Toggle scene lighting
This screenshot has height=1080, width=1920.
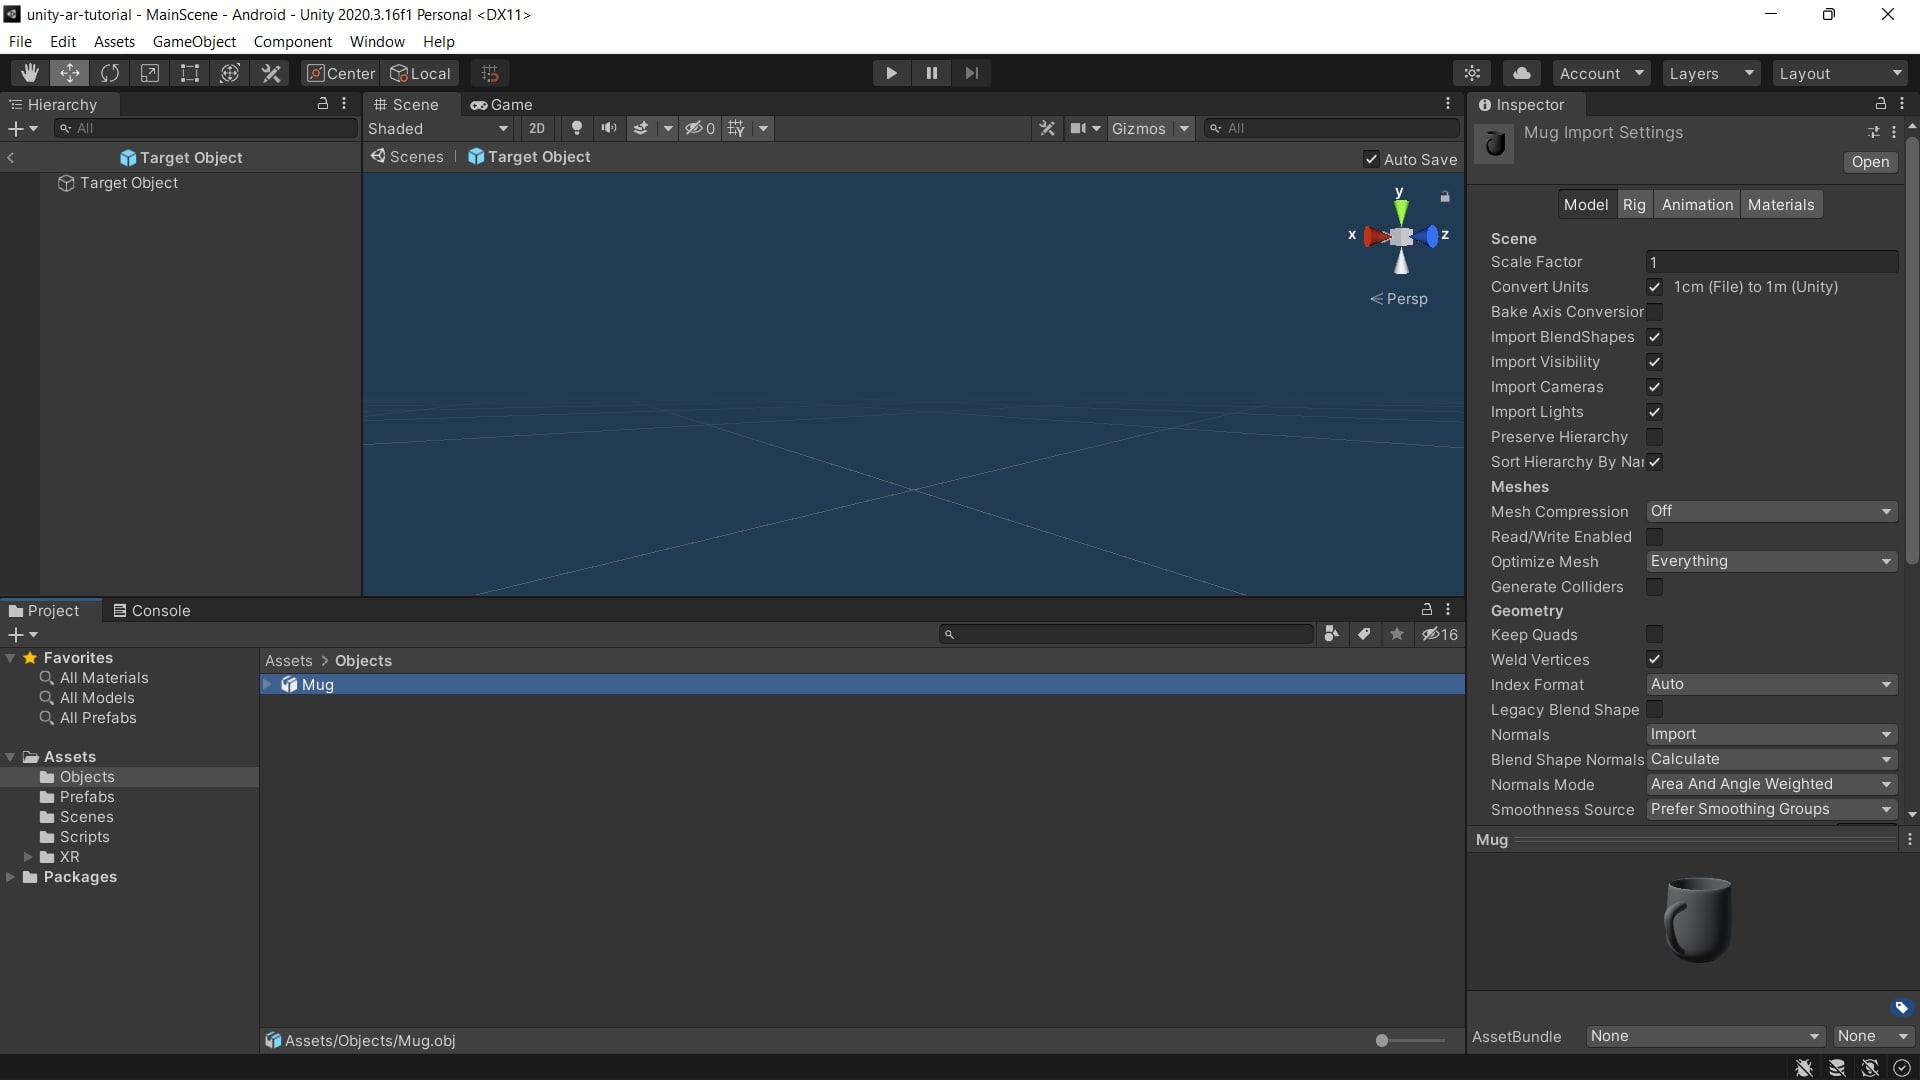tap(577, 128)
